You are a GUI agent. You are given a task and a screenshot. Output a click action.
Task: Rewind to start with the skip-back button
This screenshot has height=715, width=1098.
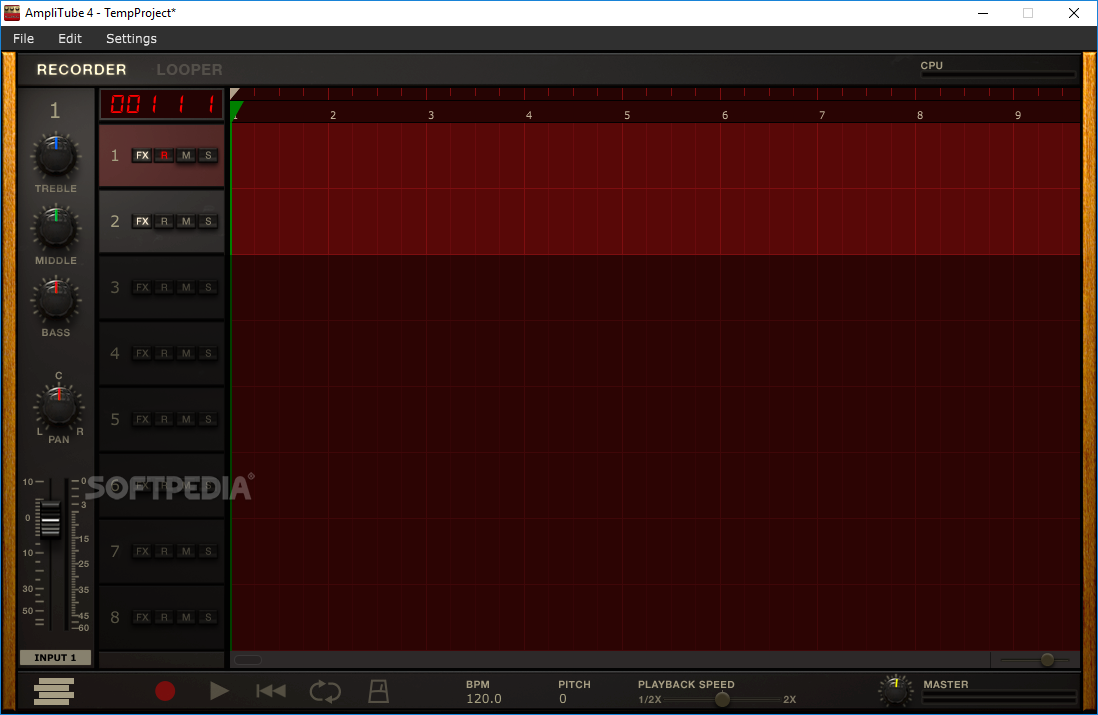271,691
